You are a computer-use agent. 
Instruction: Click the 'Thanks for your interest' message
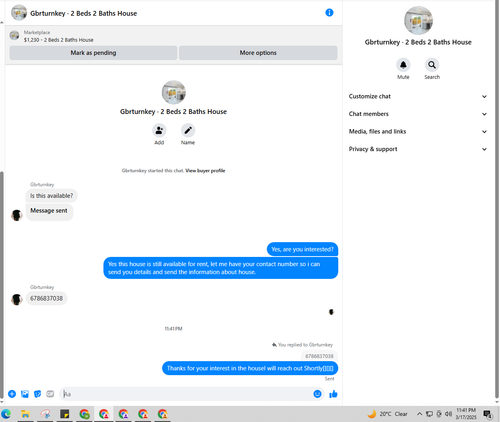point(250,368)
